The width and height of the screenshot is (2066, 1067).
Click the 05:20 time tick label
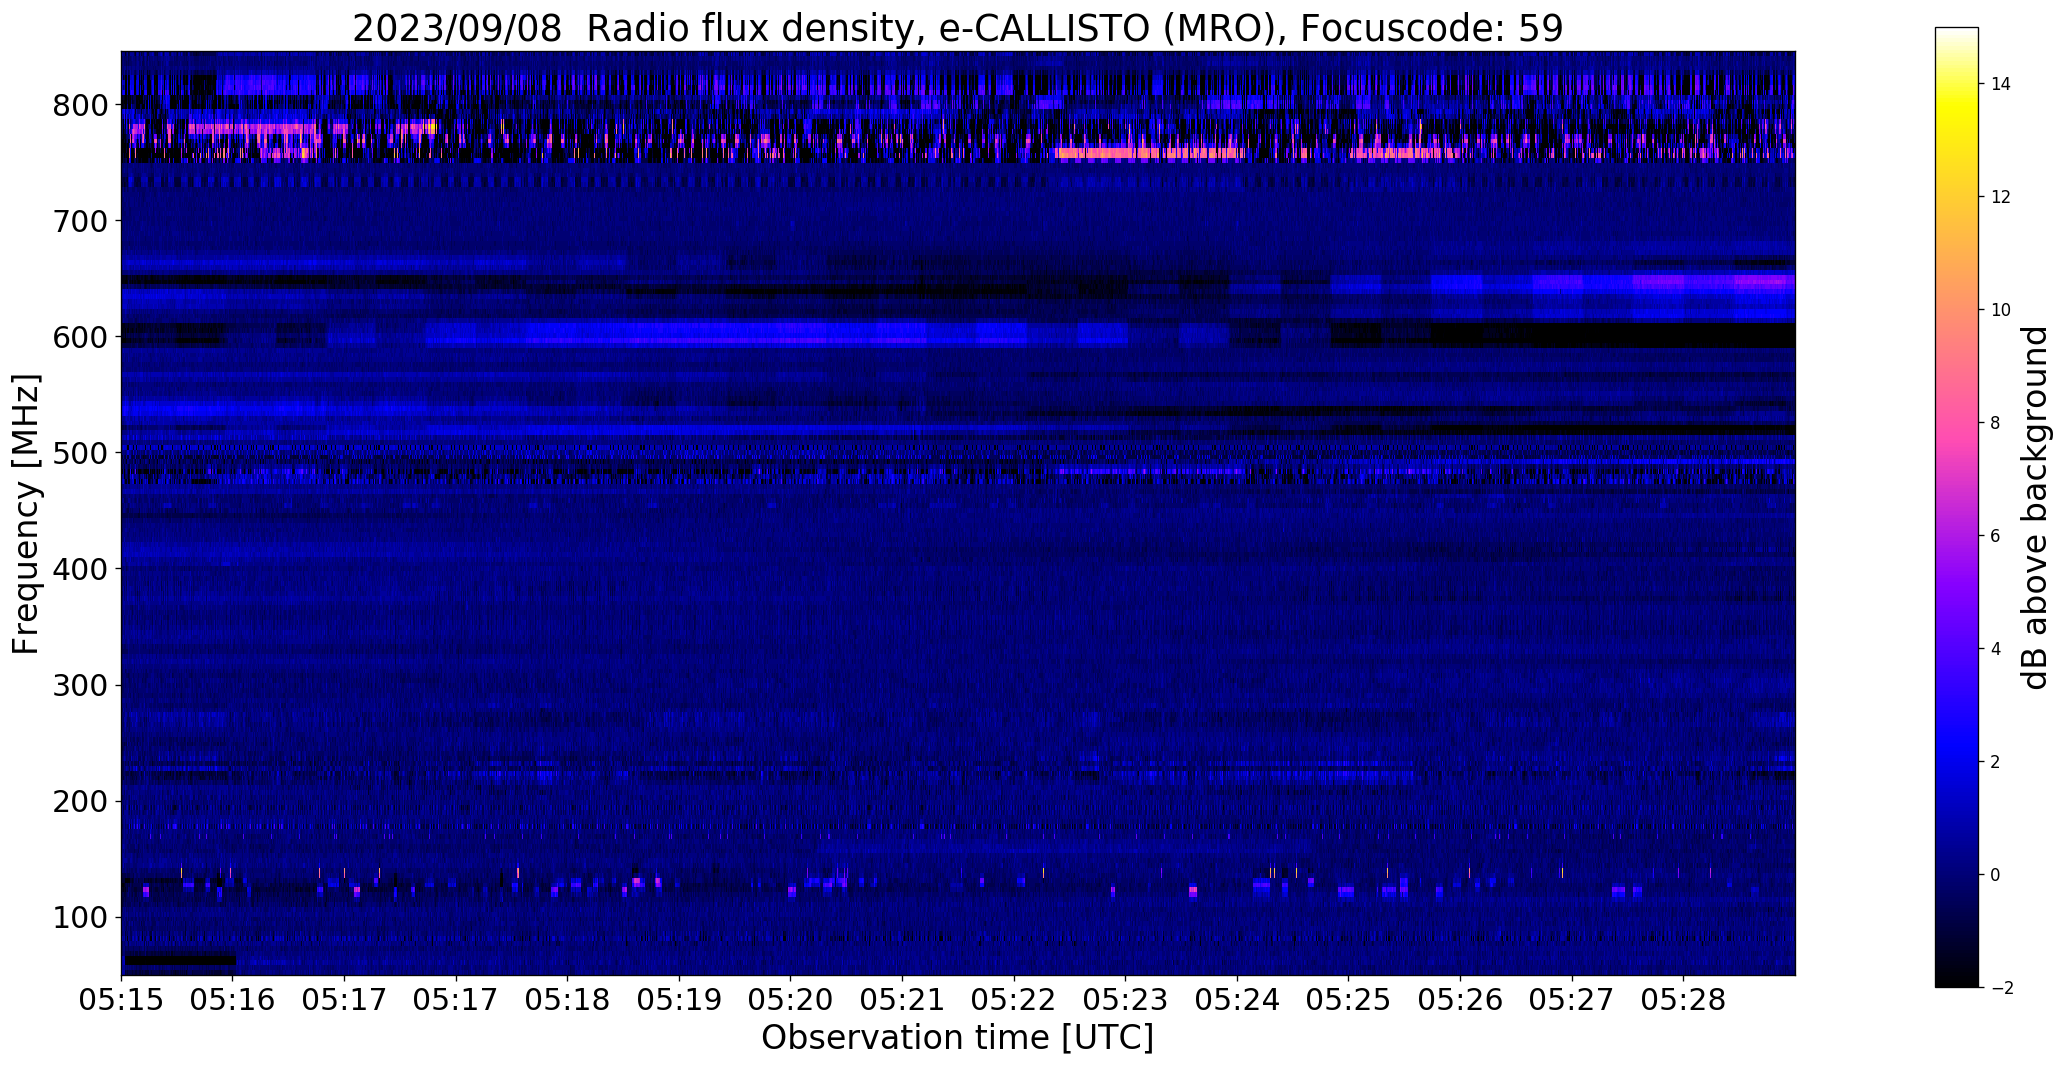click(791, 1001)
